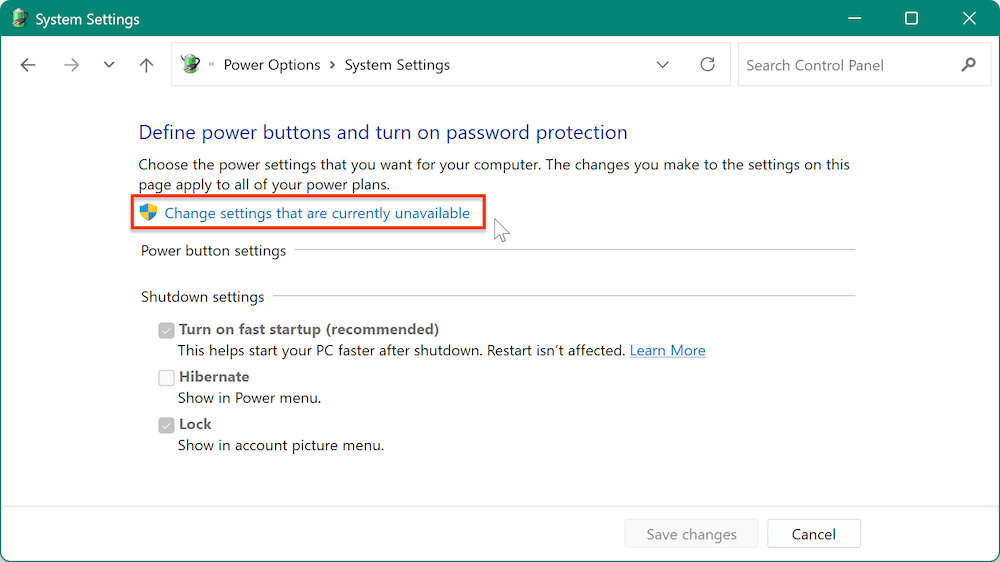Click the System Settings title bar icon
Screen dimensions: 1000x562
pos(19,18)
